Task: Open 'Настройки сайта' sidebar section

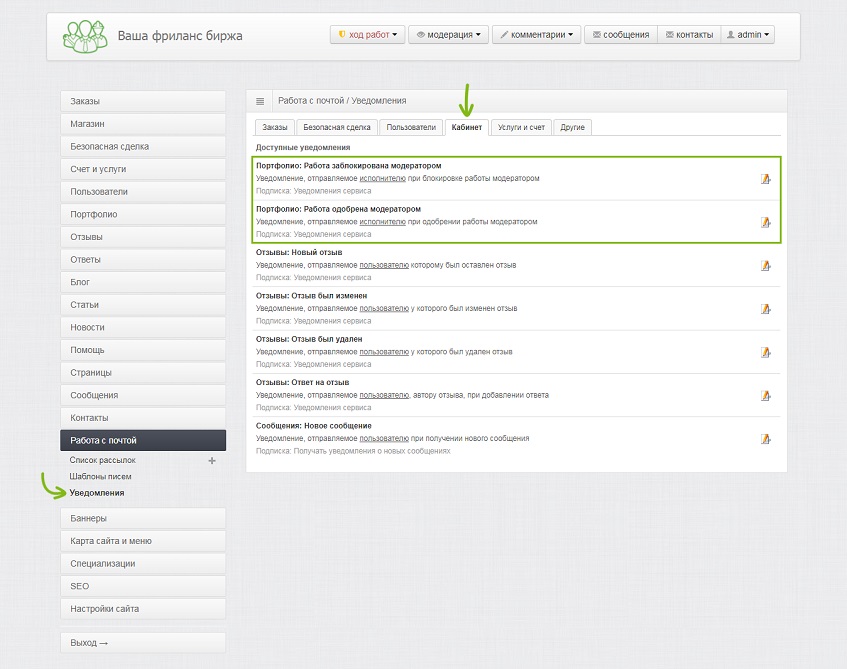Action: [143, 609]
